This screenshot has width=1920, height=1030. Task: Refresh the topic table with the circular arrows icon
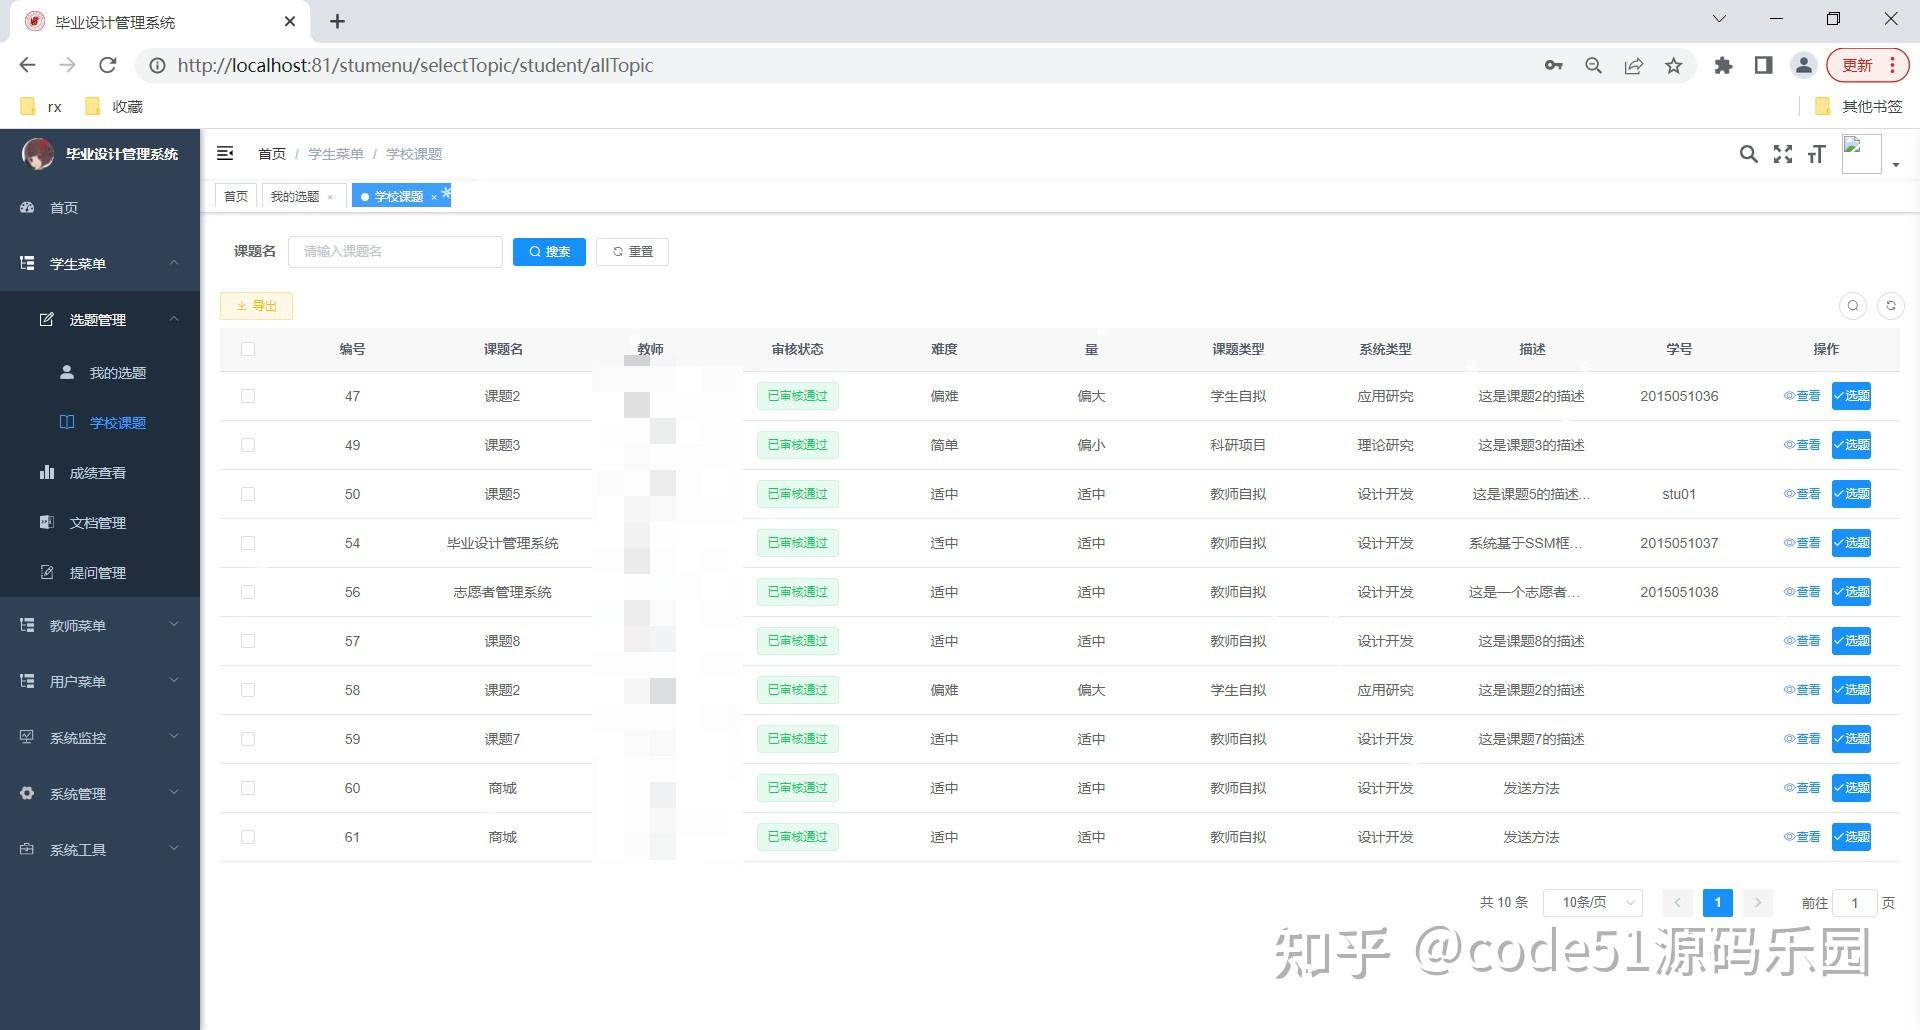1890,306
